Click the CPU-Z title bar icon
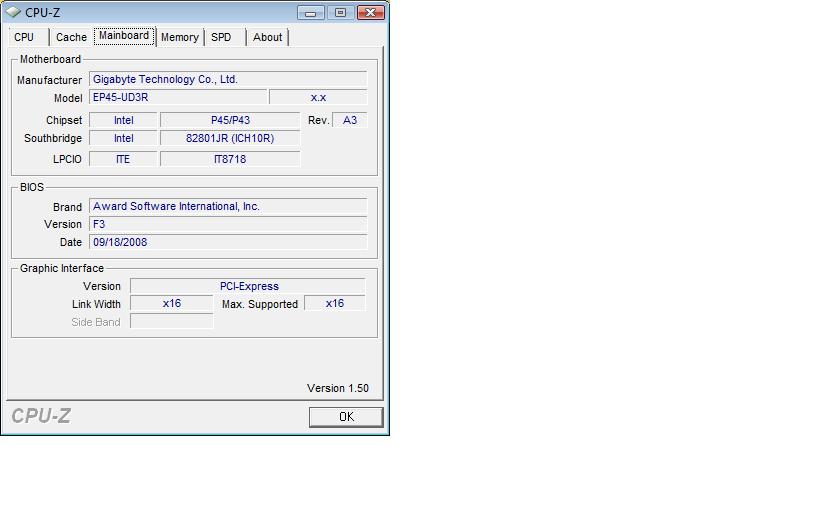The height and width of the screenshot is (525, 840). point(13,12)
